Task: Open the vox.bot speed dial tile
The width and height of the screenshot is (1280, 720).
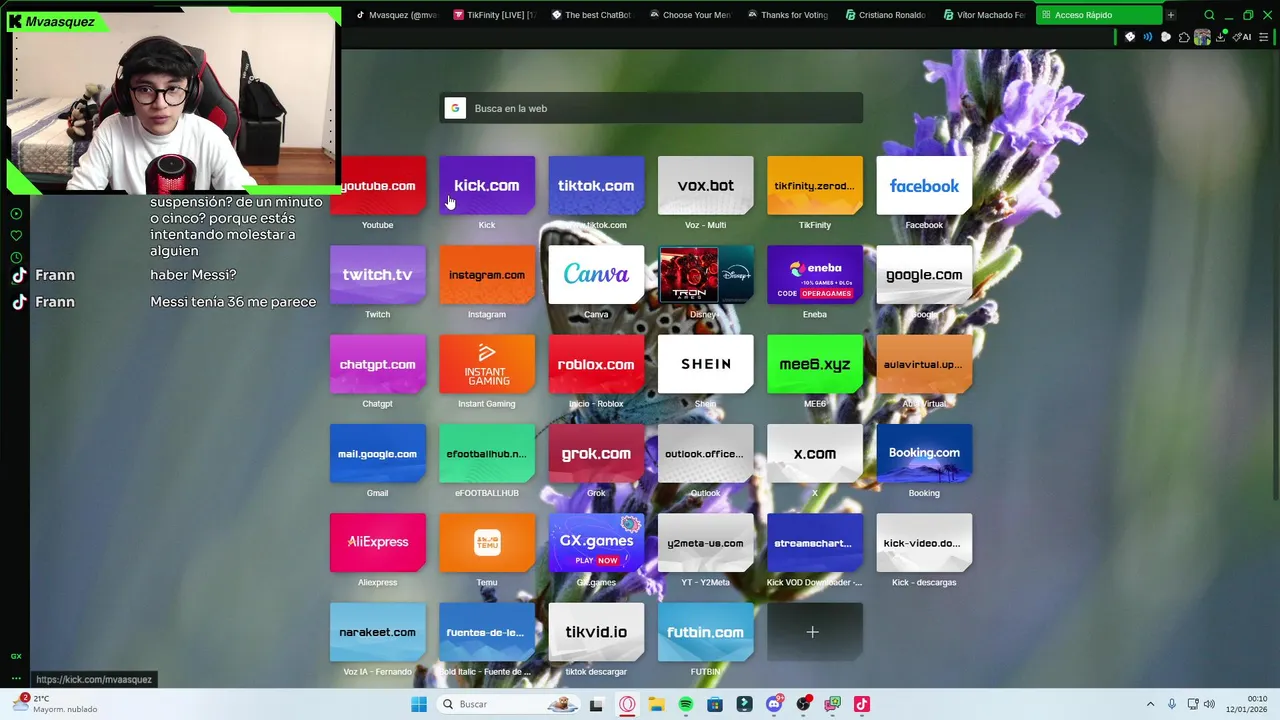Action: (705, 186)
